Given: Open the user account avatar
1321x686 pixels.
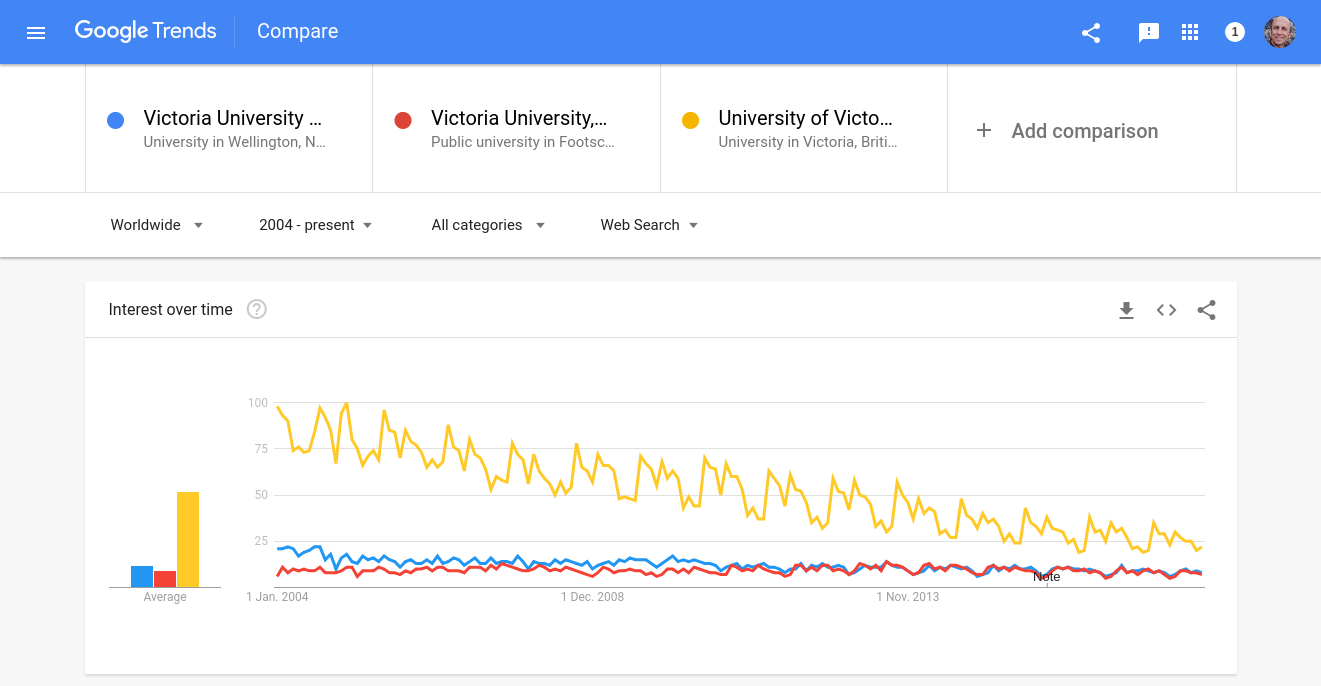Looking at the screenshot, I should [1280, 32].
